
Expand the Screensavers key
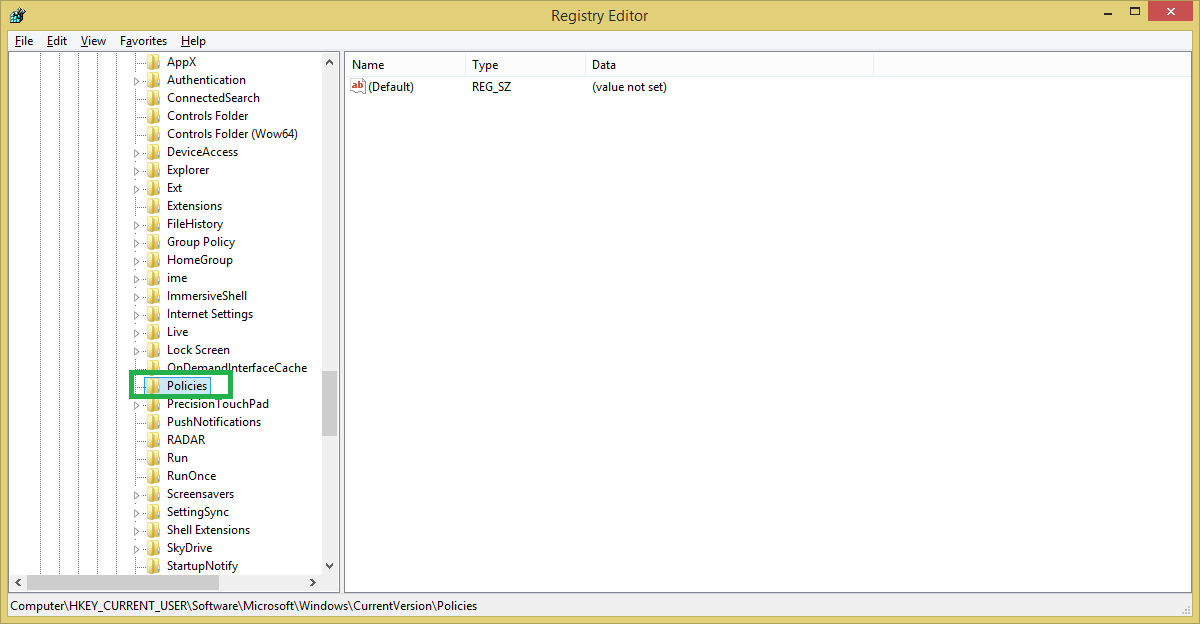pyautogui.click(x=137, y=495)
